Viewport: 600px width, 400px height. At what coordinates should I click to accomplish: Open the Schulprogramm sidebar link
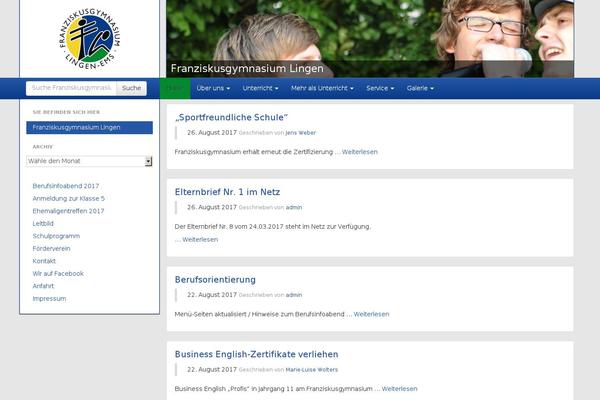pos(56,236)
